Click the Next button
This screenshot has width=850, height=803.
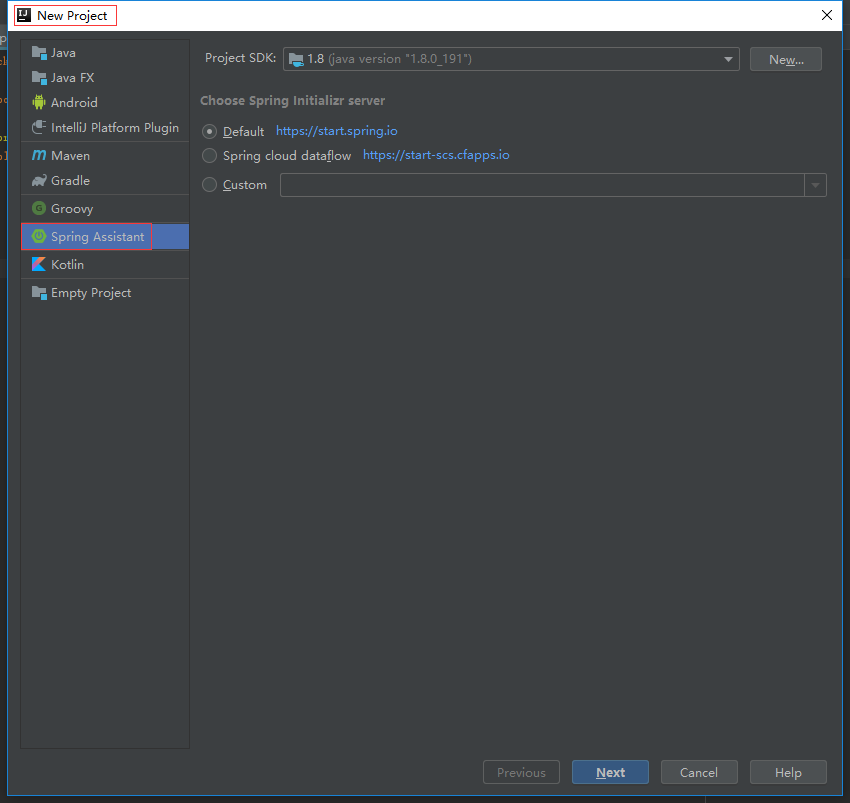pyautogui.click(x=610, y=772)
